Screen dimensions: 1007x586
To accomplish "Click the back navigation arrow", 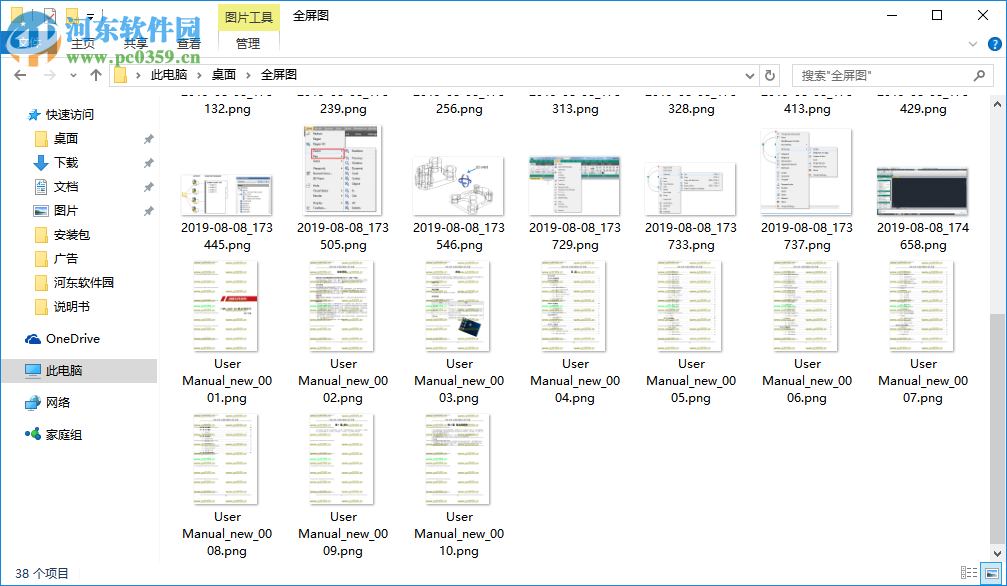I will [20, 74].
